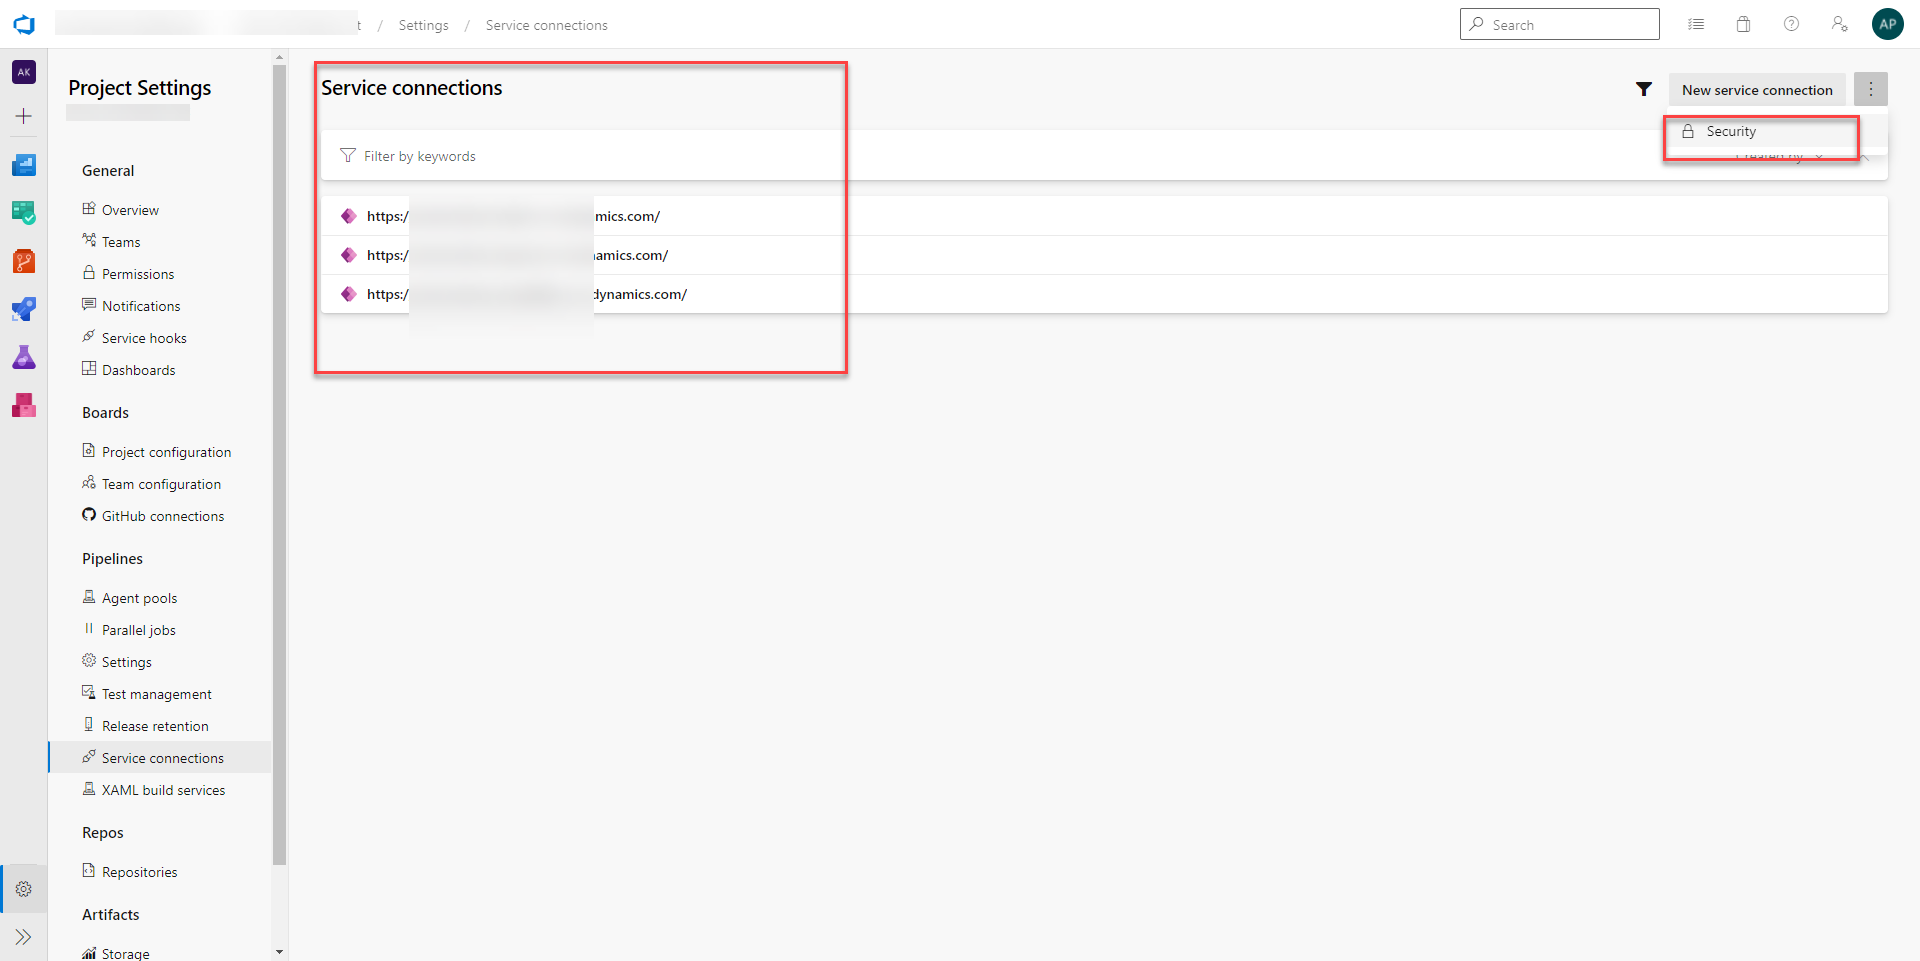The image size is (1920, 961).
Task: Click the plus icon to create new item
Action: tap(24, 116)
